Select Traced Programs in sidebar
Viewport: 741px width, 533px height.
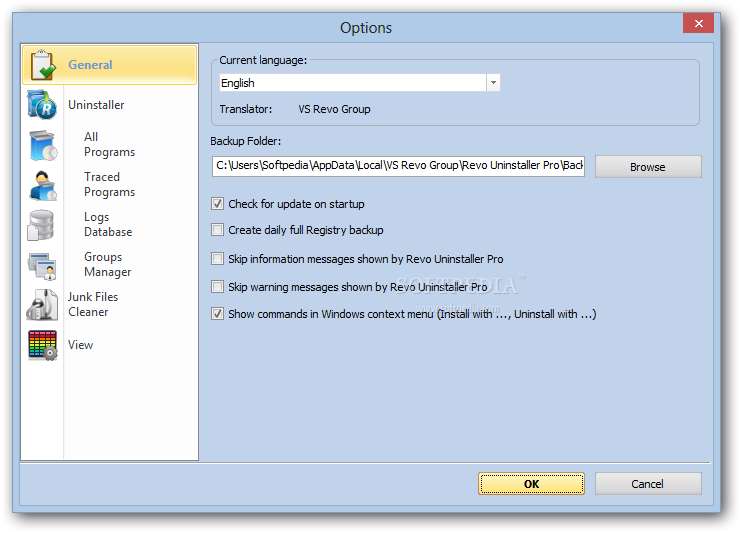coord(109,184)
